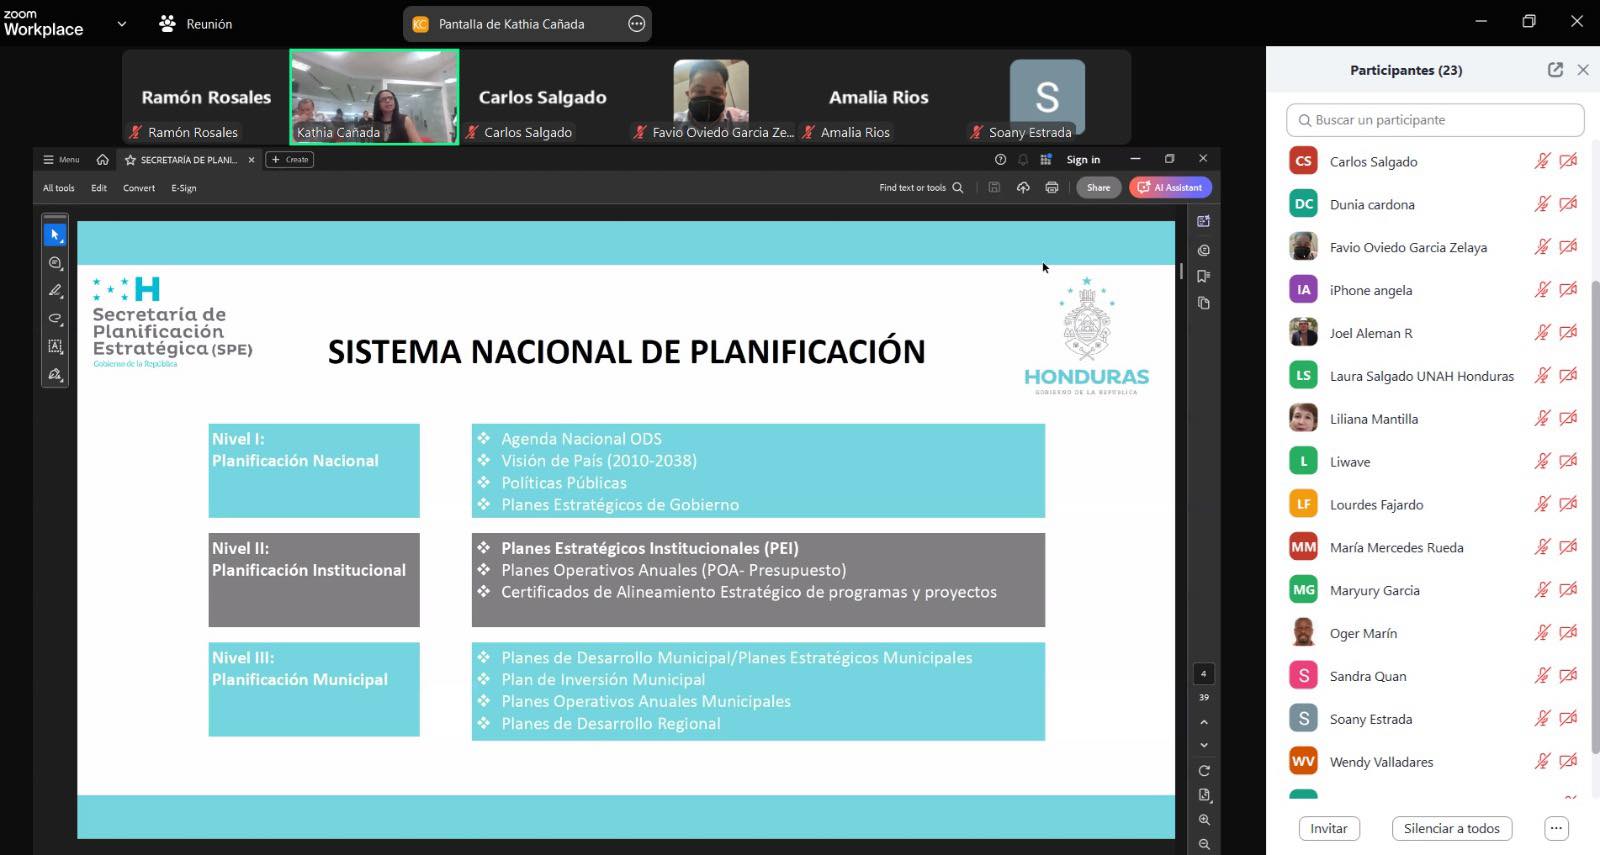Open the AI Assistant in Acrobat
The image size is (1600, 855).
pyautogui.click(x=1170, y=188)
